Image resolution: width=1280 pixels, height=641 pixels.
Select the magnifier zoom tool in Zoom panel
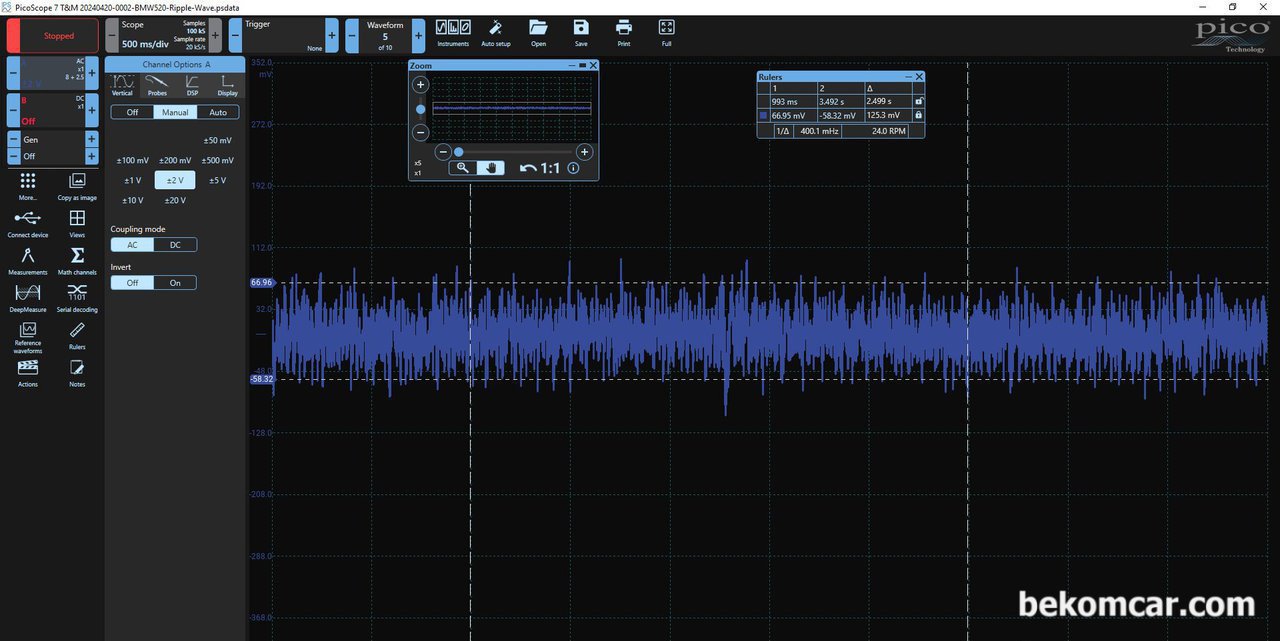coord(463,168)
